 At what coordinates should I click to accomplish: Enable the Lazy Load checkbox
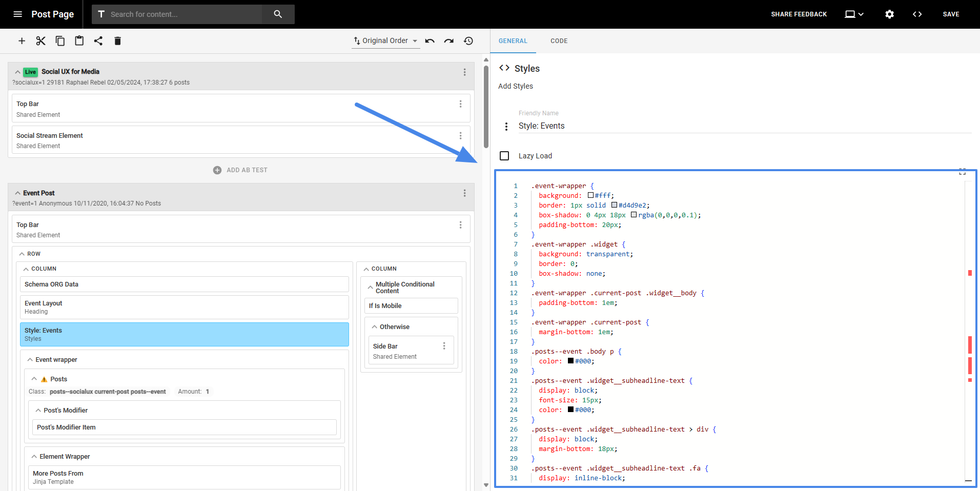click(504, 156)
